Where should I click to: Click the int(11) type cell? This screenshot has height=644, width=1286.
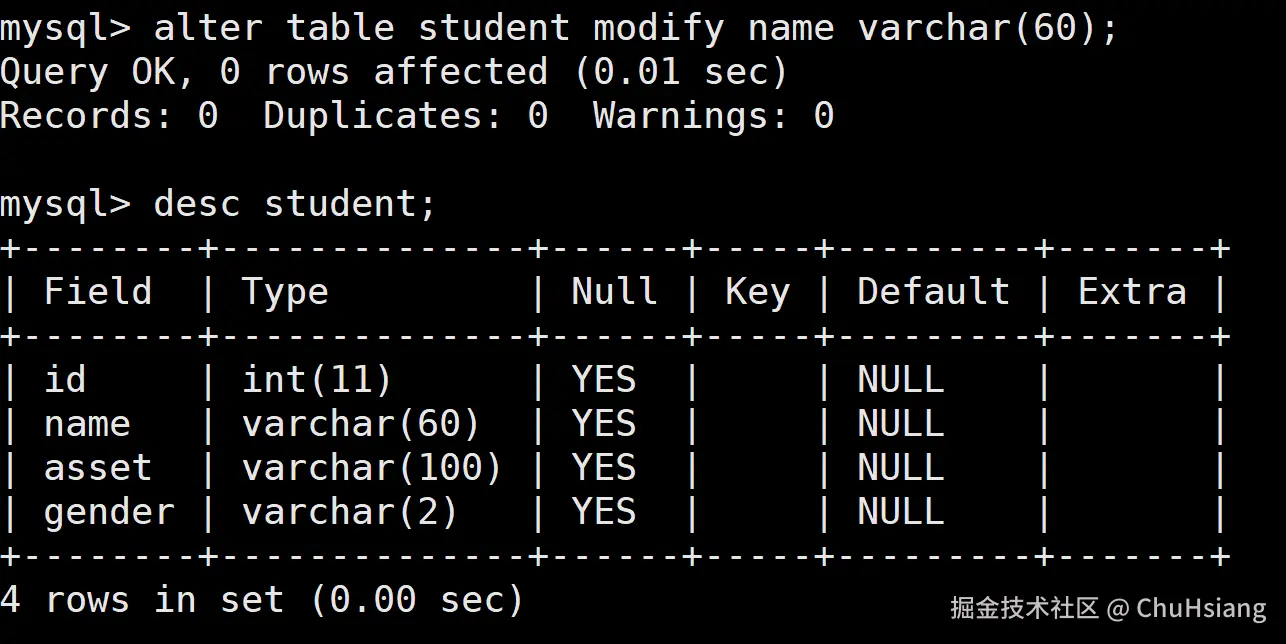[317, 380]
